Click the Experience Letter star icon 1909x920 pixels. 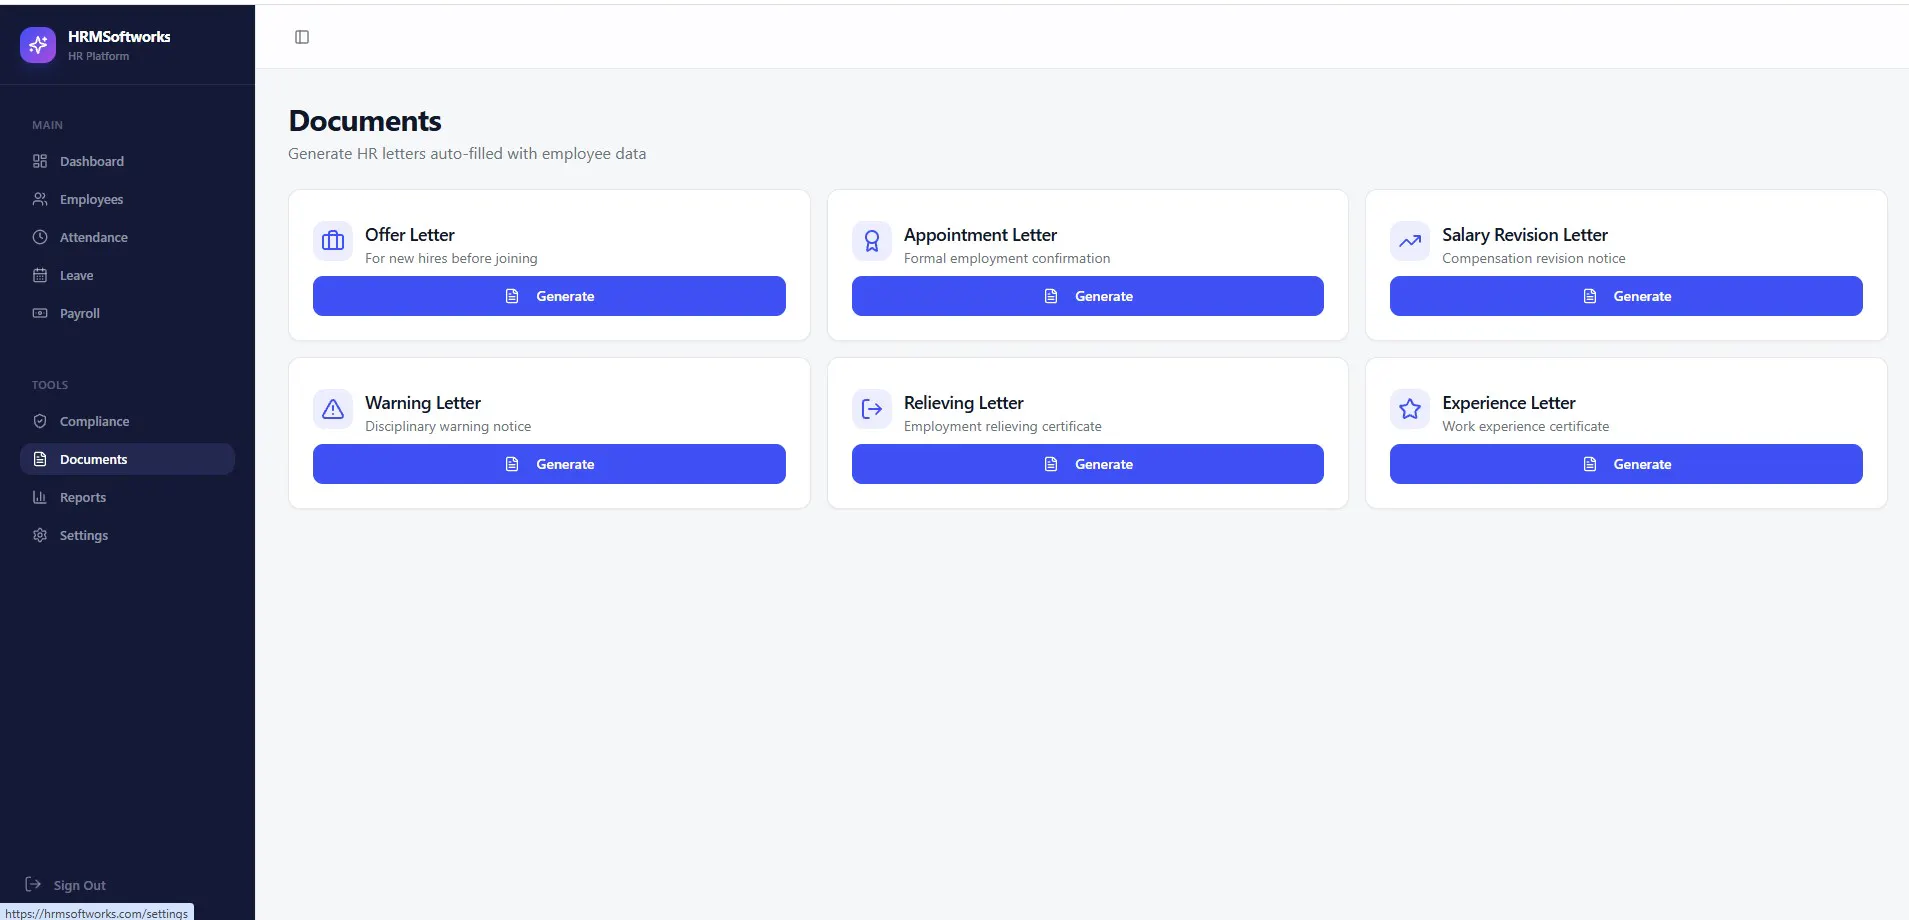[x=1410, y=409]
